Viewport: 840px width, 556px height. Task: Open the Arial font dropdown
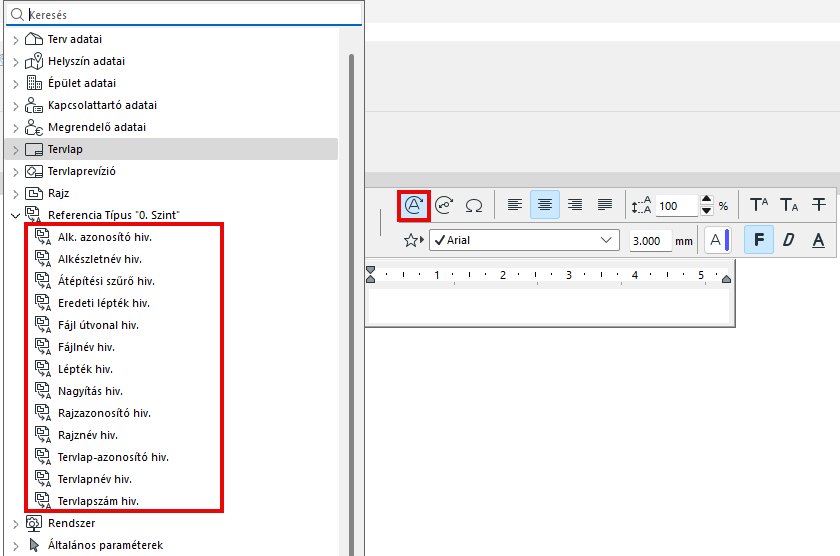(524, 241)
